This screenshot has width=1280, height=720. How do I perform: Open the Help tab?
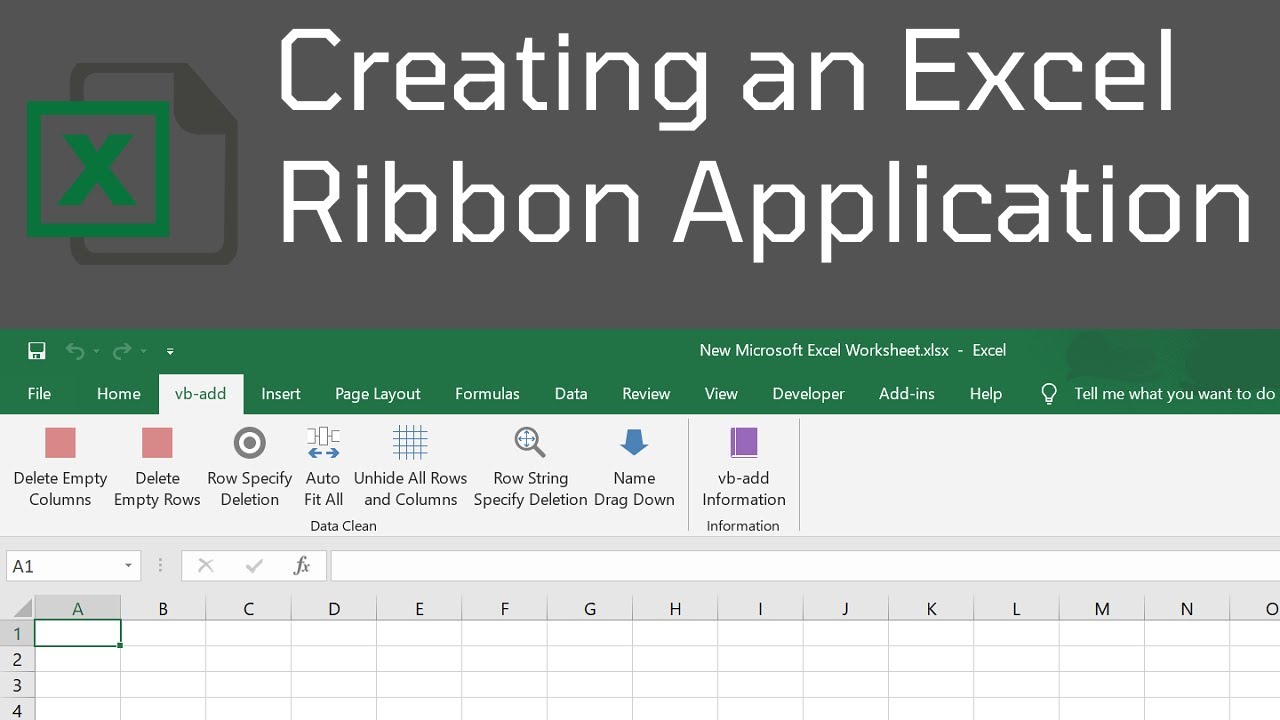pos(986,394)
